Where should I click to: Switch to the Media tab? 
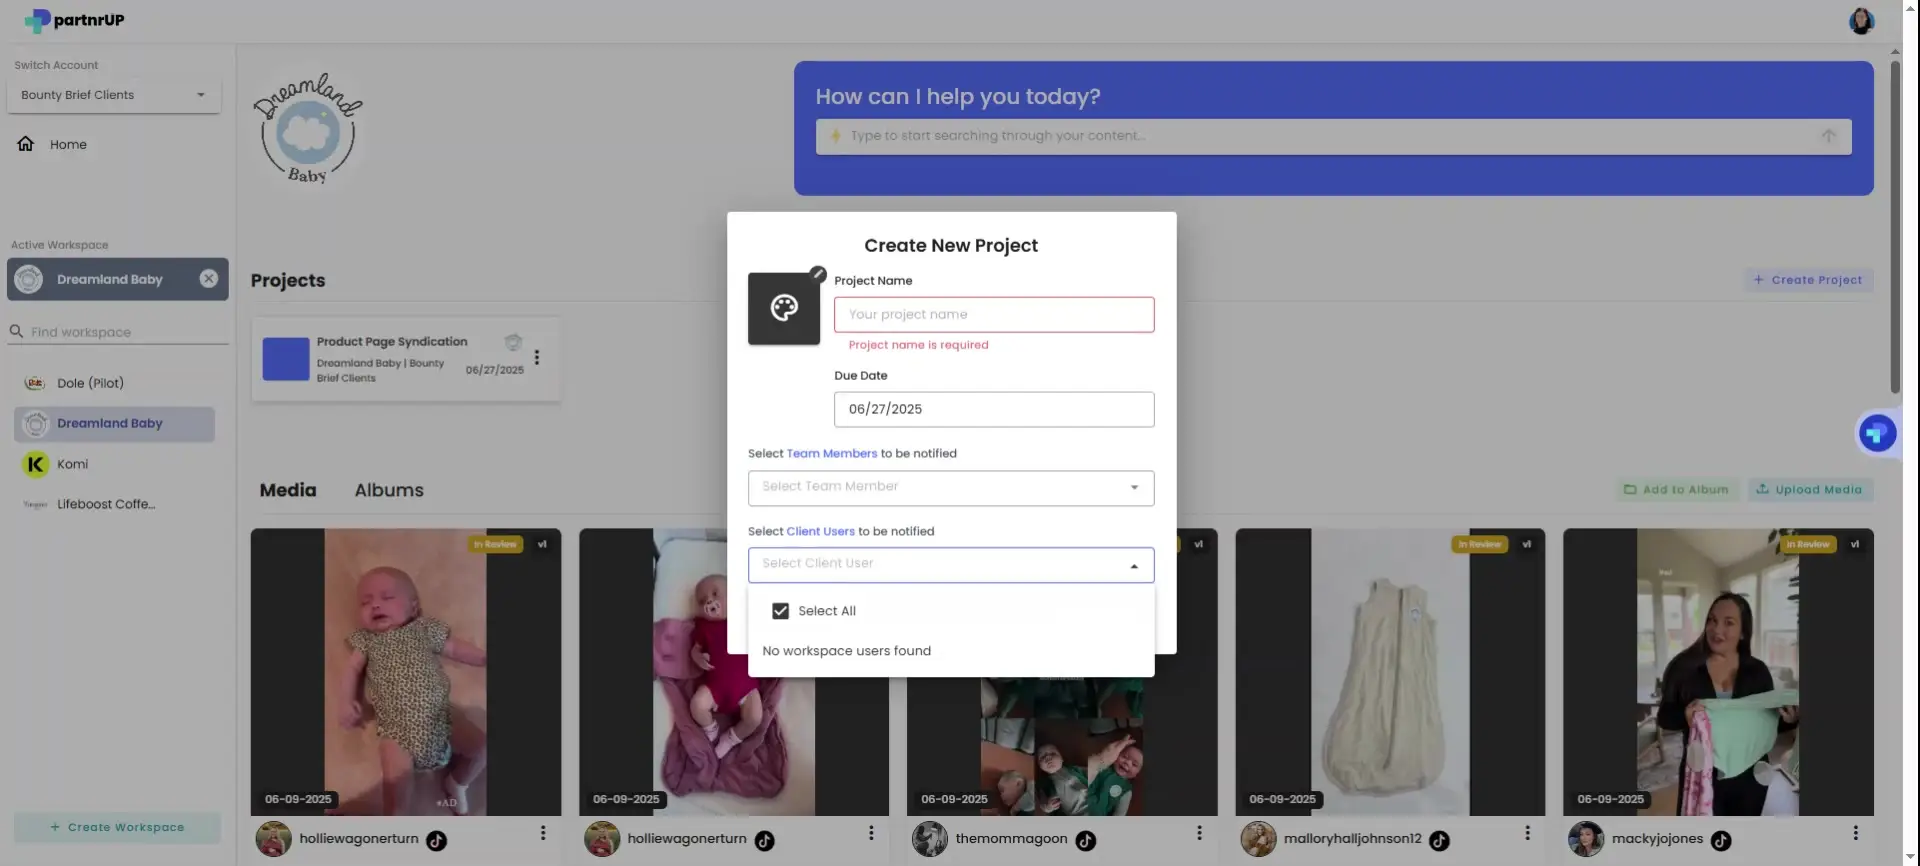pyautogui.click(x=288, y=490)
